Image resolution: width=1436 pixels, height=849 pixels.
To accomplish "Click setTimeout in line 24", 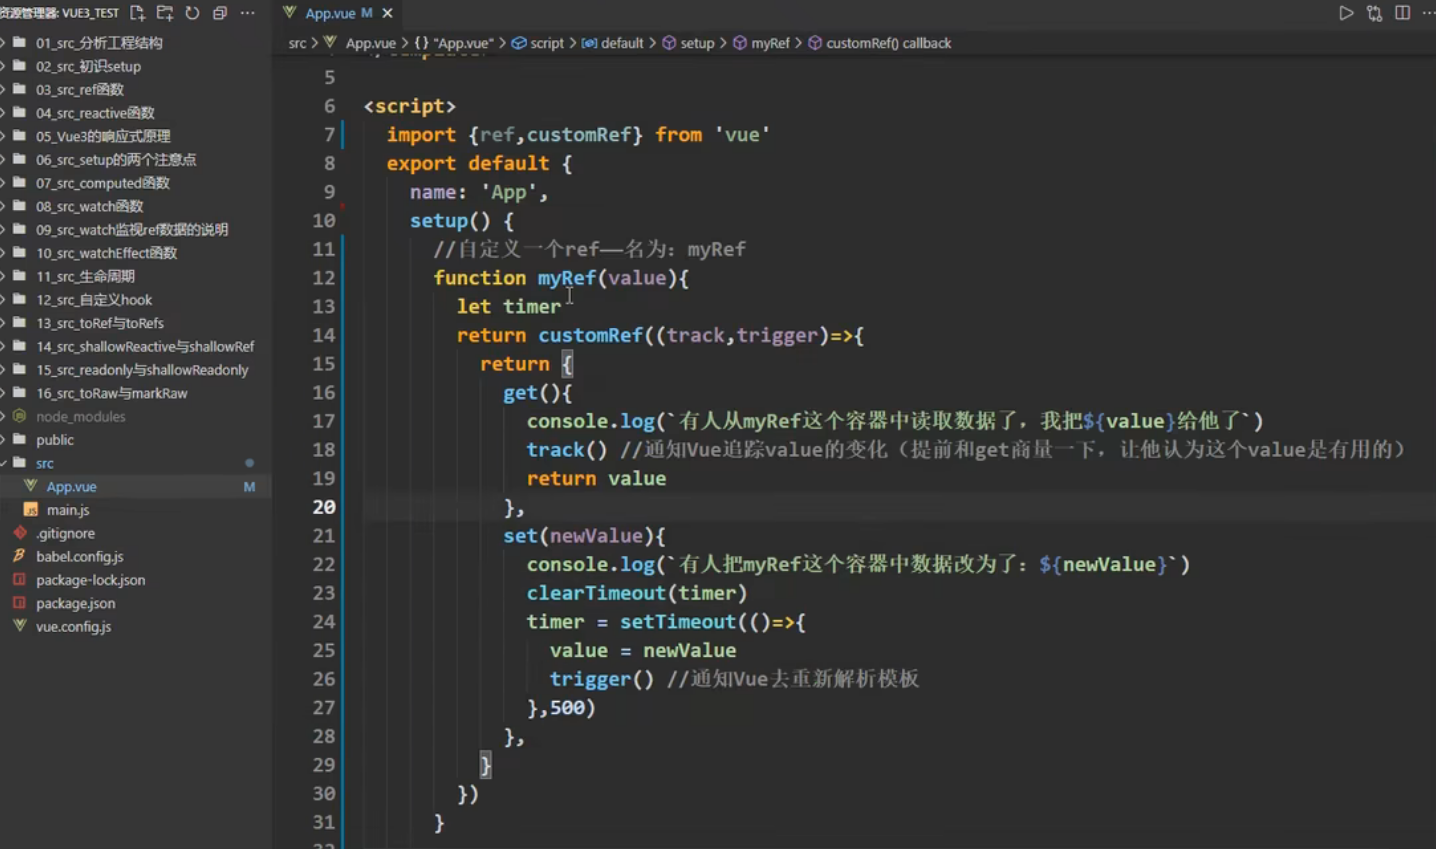I will tap(677, 622).
